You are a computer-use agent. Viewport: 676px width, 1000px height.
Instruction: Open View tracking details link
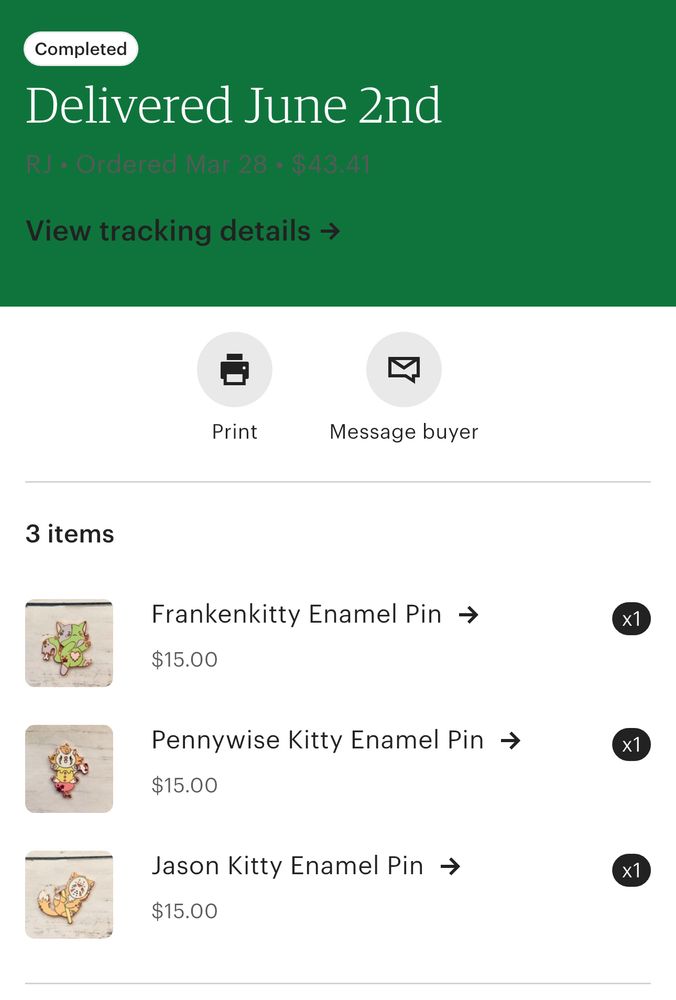pos(167,231)
